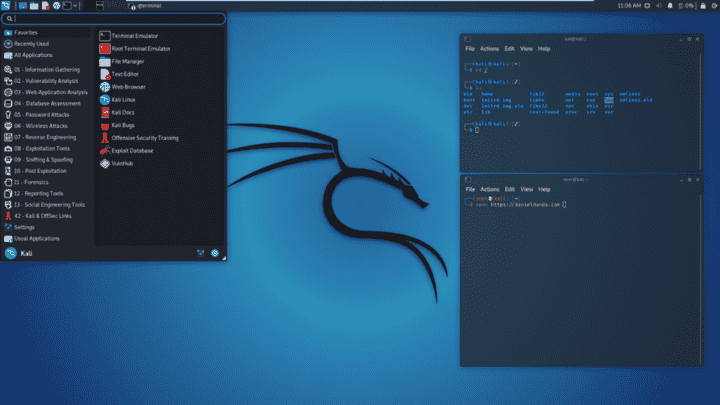Open 12 - Reporting Tools category

tap(46, 194)
